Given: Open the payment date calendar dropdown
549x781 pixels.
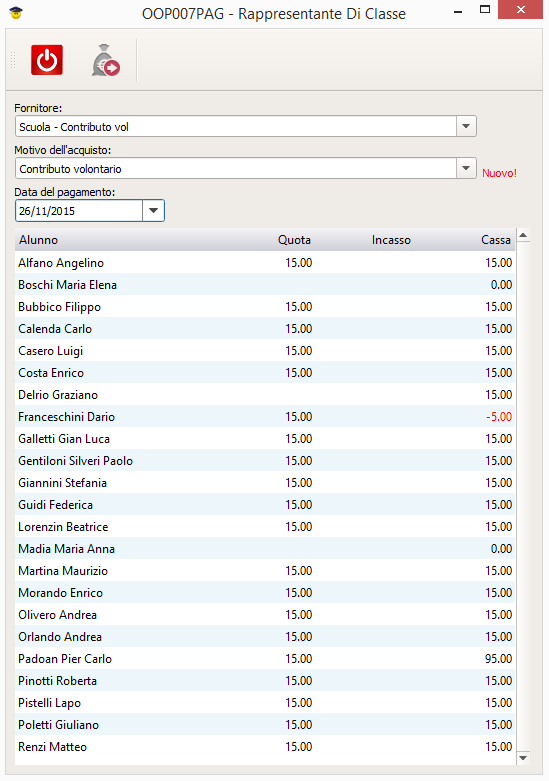Looking at the screenshot, I should point(153,211).
